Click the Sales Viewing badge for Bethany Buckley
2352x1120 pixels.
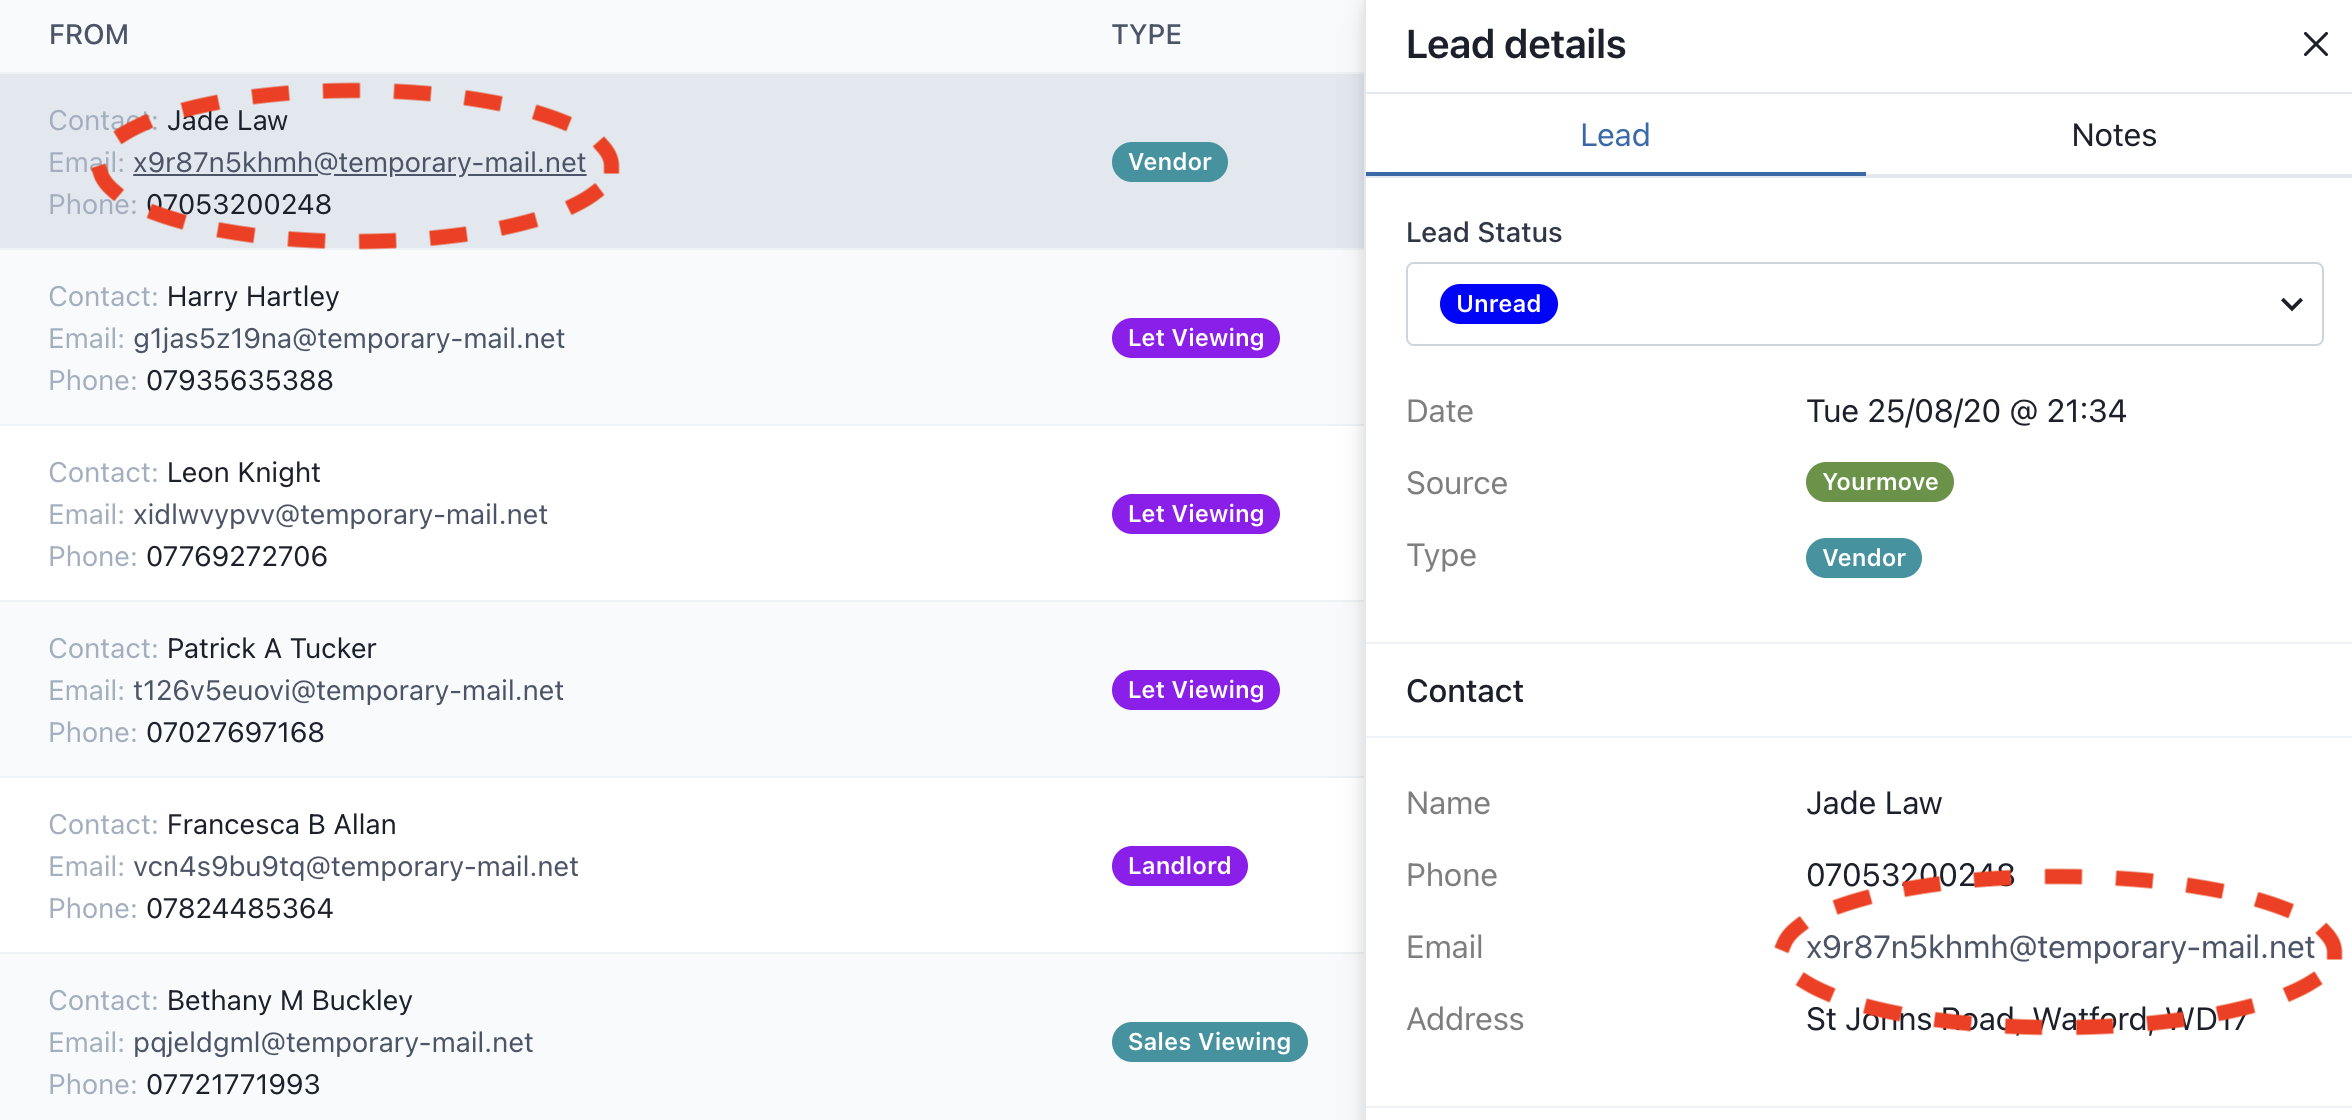click(1208, 1042)
